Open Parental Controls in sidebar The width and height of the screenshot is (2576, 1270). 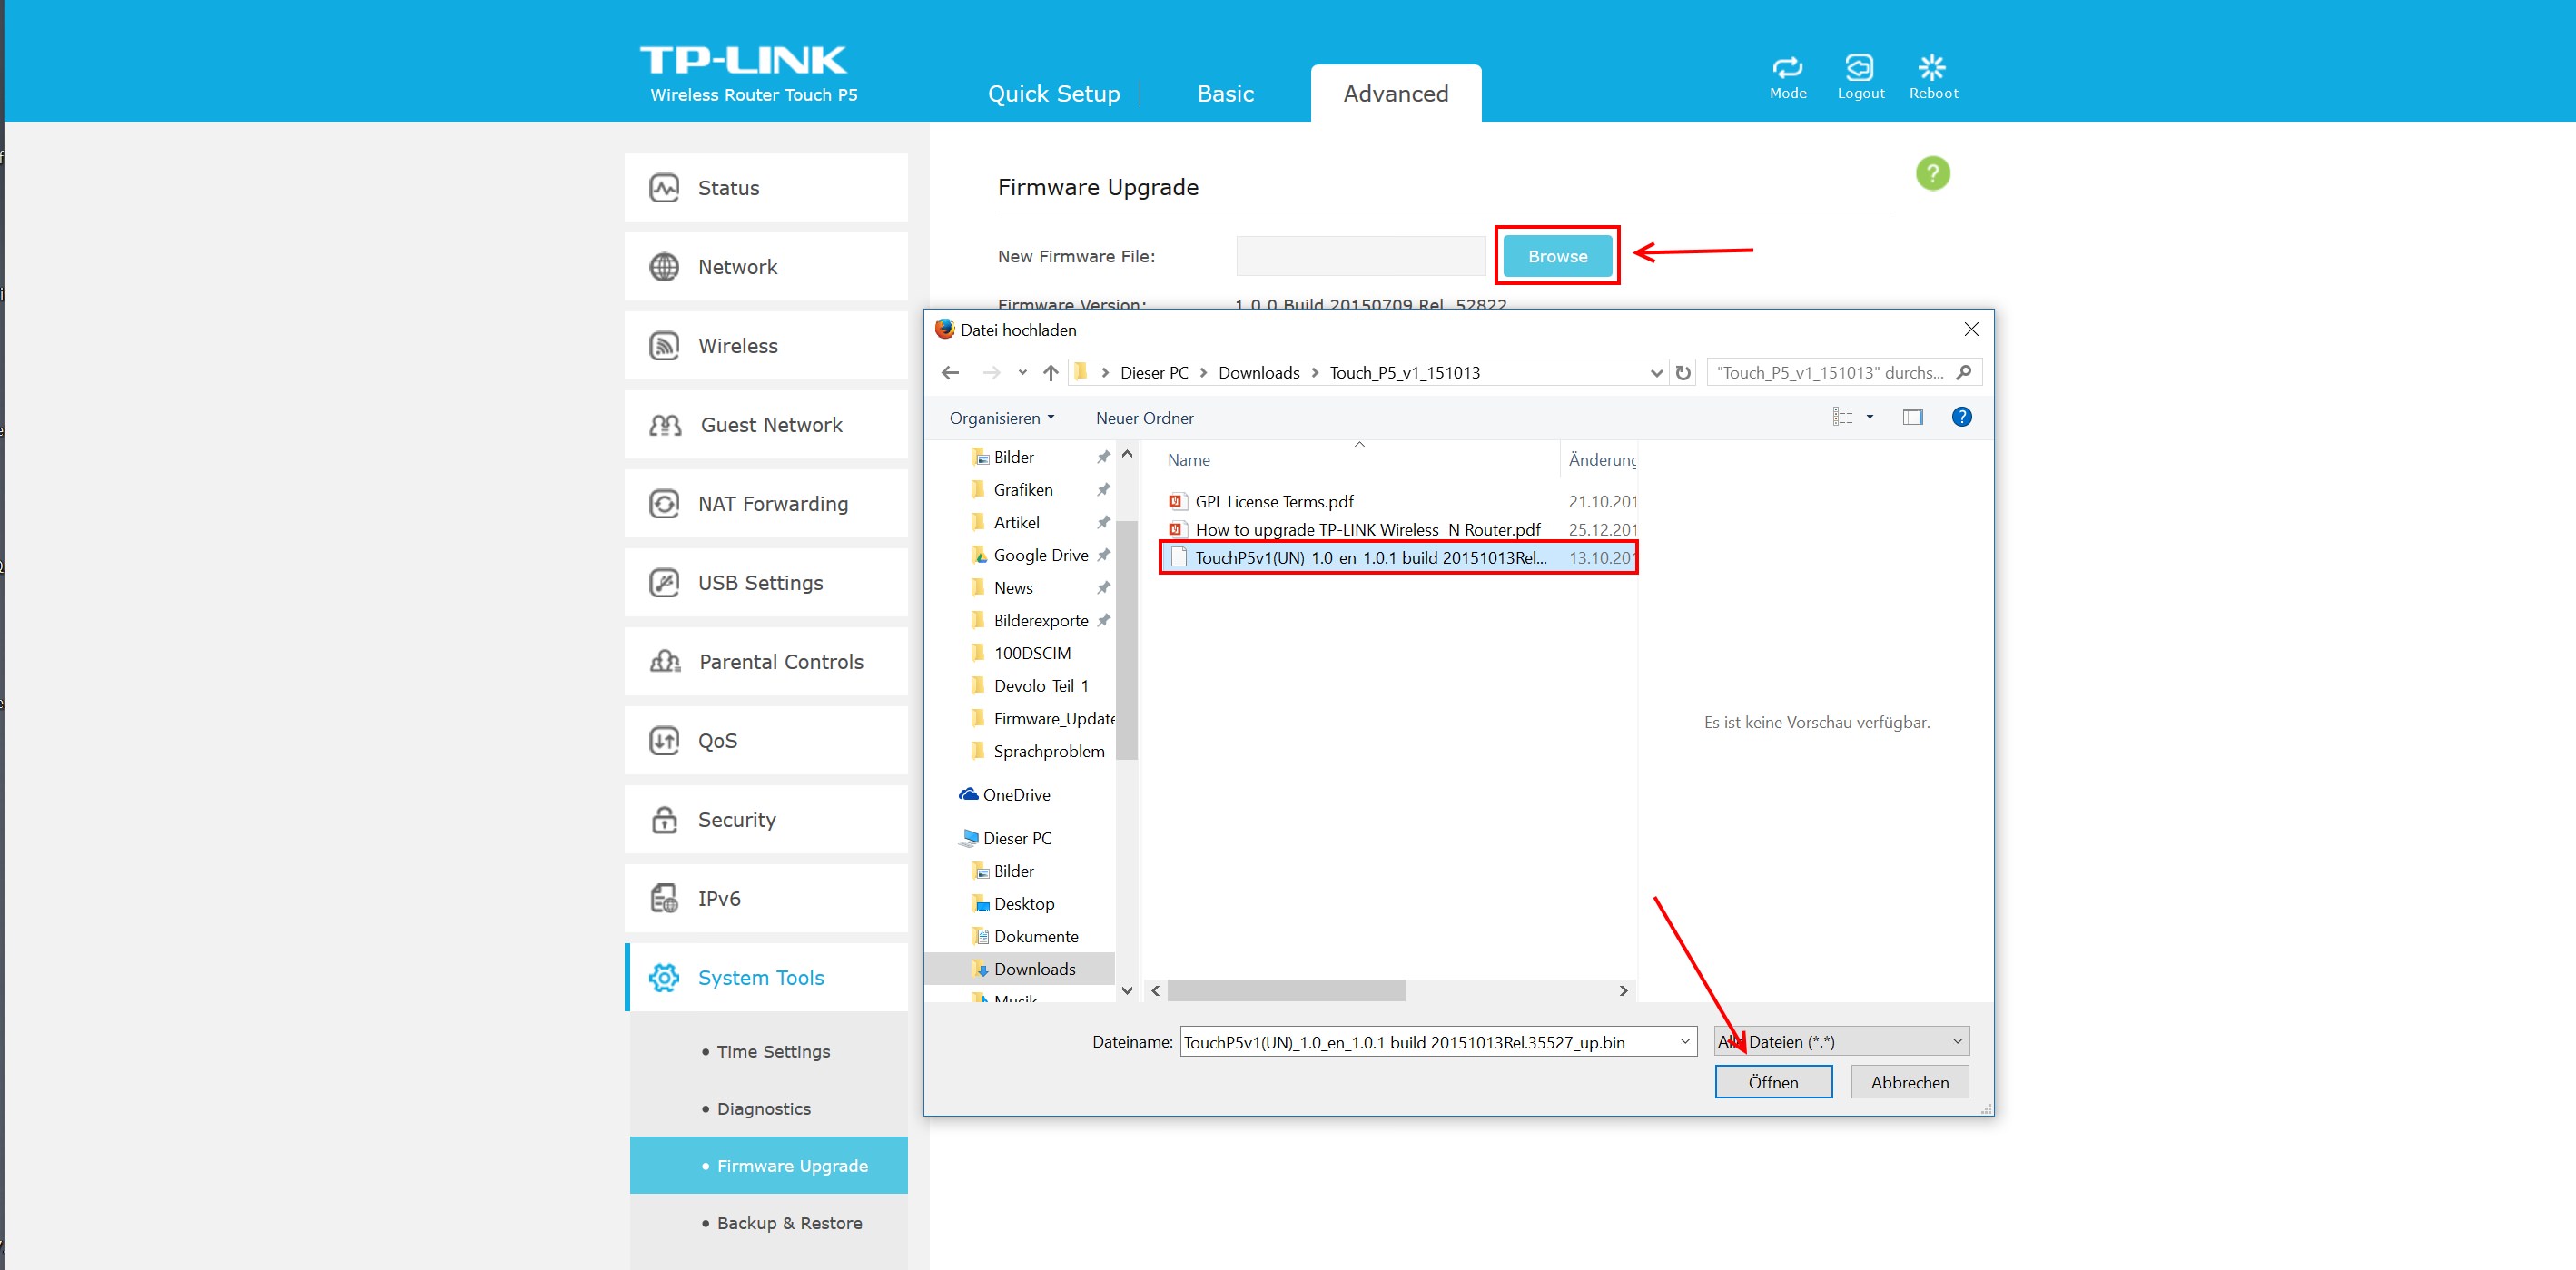pyautogui.click(x=766, y=661)
